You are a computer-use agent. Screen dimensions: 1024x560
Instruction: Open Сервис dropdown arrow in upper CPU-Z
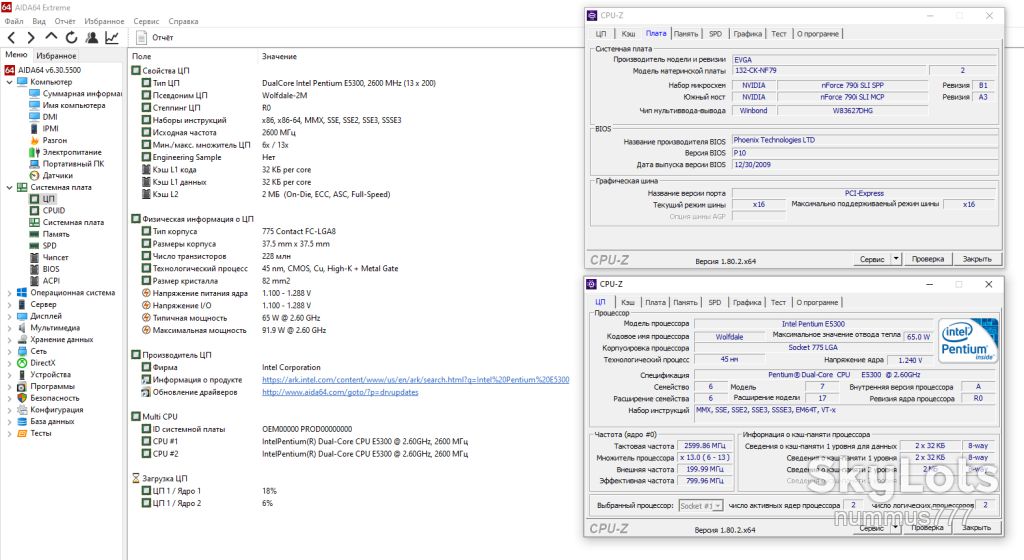tap(896, 259)
